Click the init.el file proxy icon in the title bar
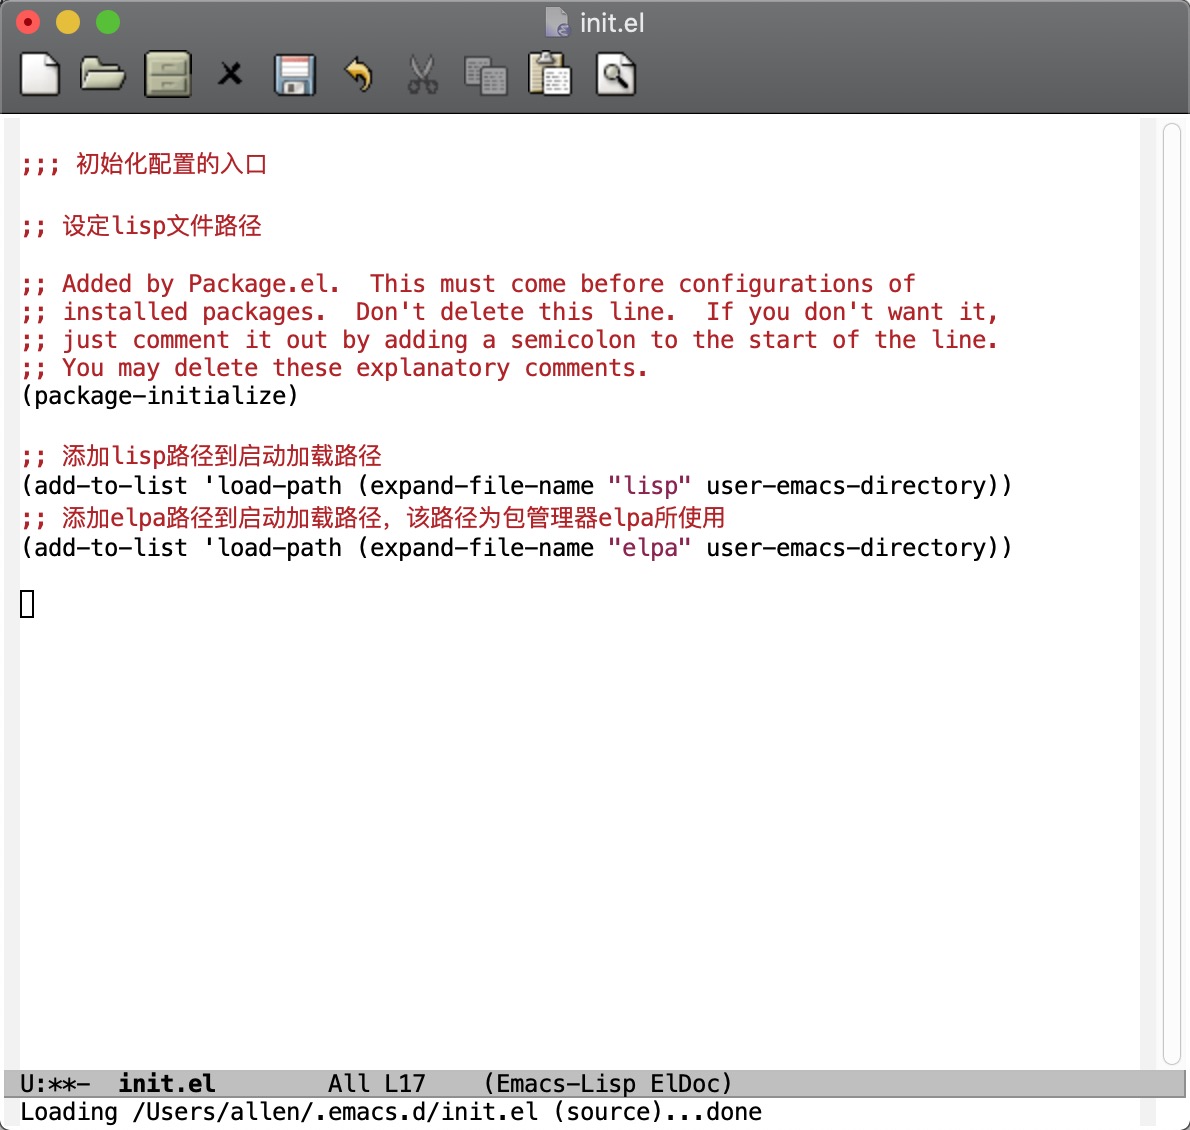Viewport: 1190px width, 1130px height. click(557, 22)
